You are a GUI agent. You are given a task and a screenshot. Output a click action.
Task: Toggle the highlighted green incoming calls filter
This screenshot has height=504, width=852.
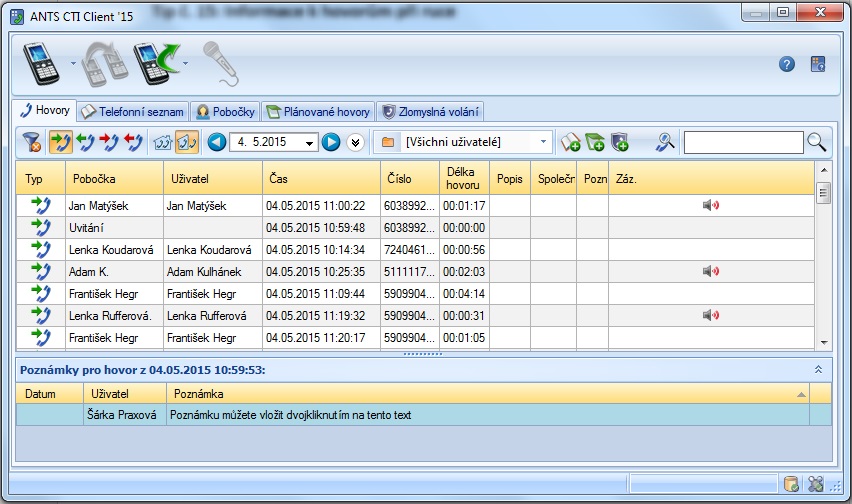point(60,142)
